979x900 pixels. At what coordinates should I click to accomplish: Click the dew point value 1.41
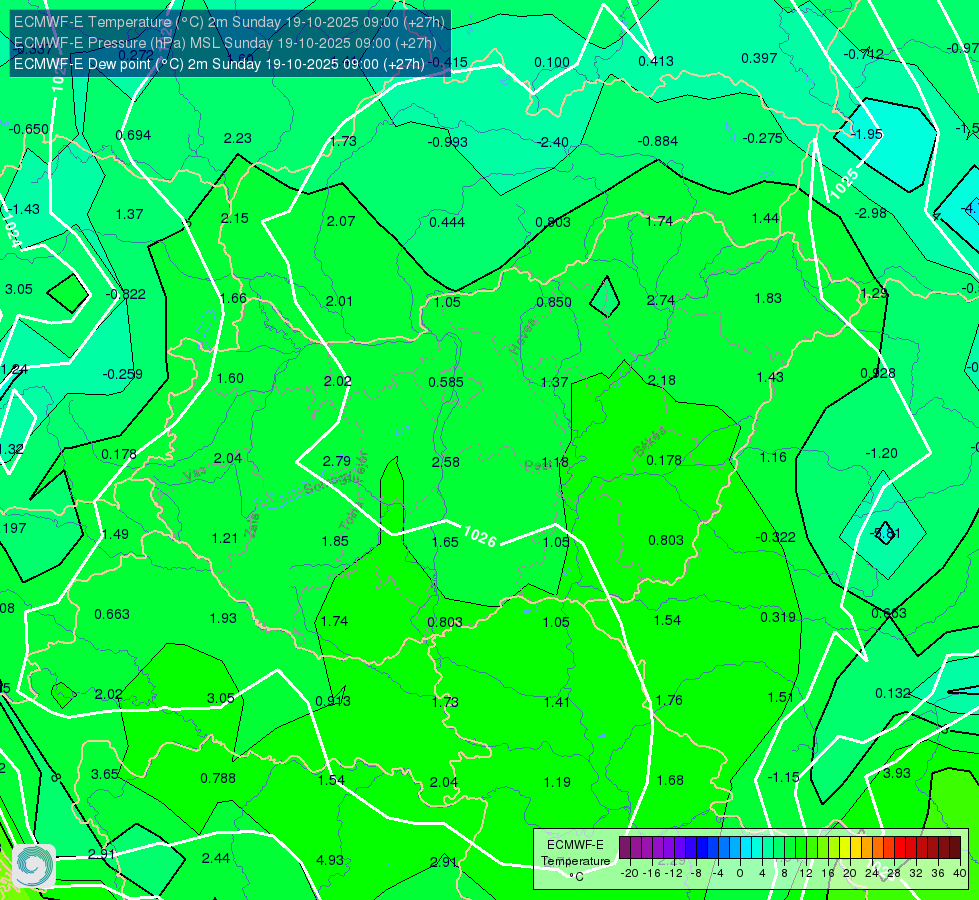(556, 702)
